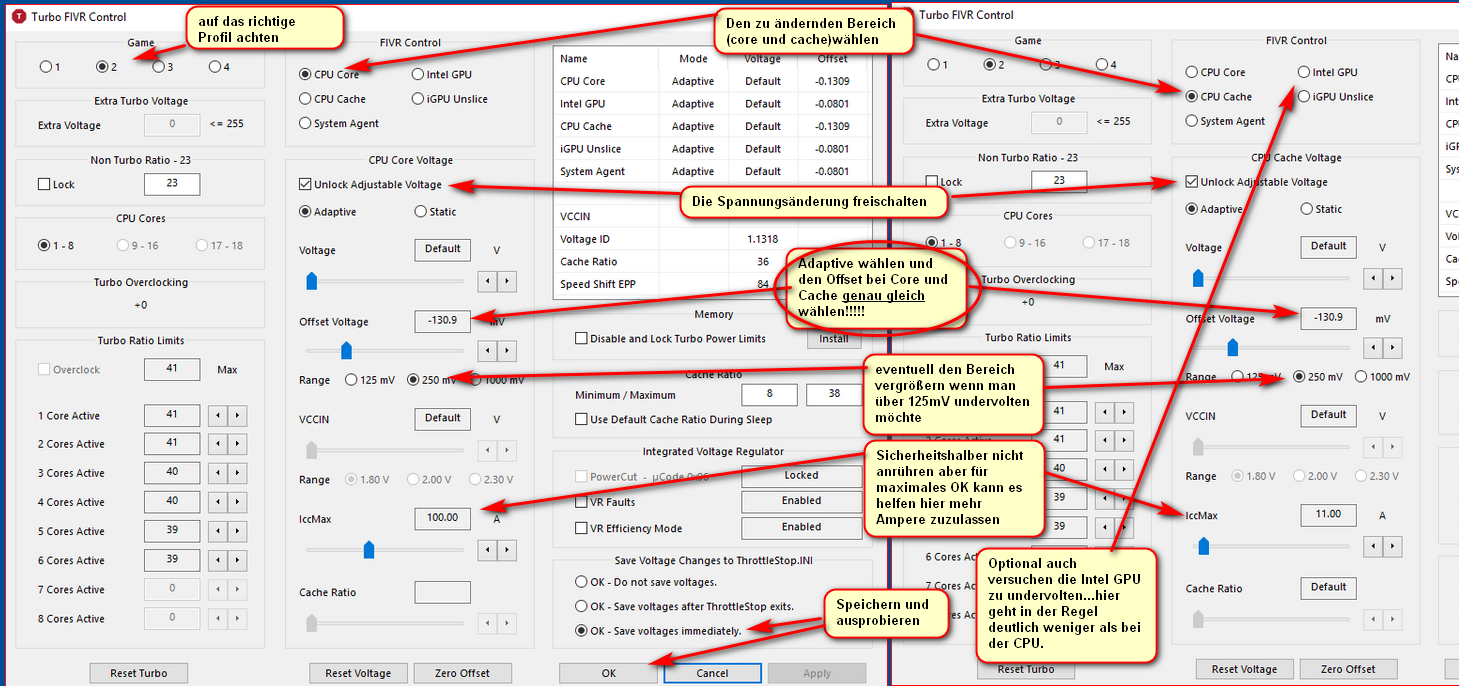Image resolution: width=1459 pixels, height=686 pixels.
Task: Select Static voltage mode in right window
Action: pos(1306,209)
